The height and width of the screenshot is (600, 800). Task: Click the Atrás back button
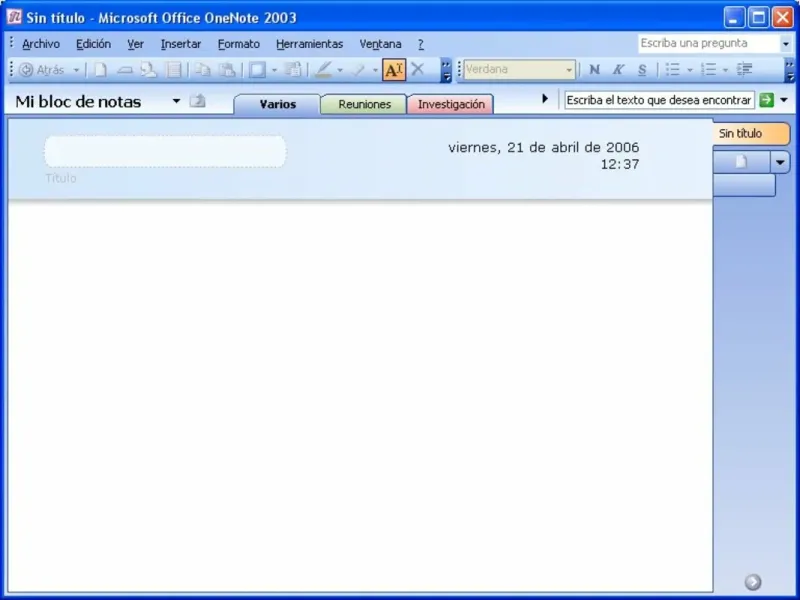[x=42, y=70]
